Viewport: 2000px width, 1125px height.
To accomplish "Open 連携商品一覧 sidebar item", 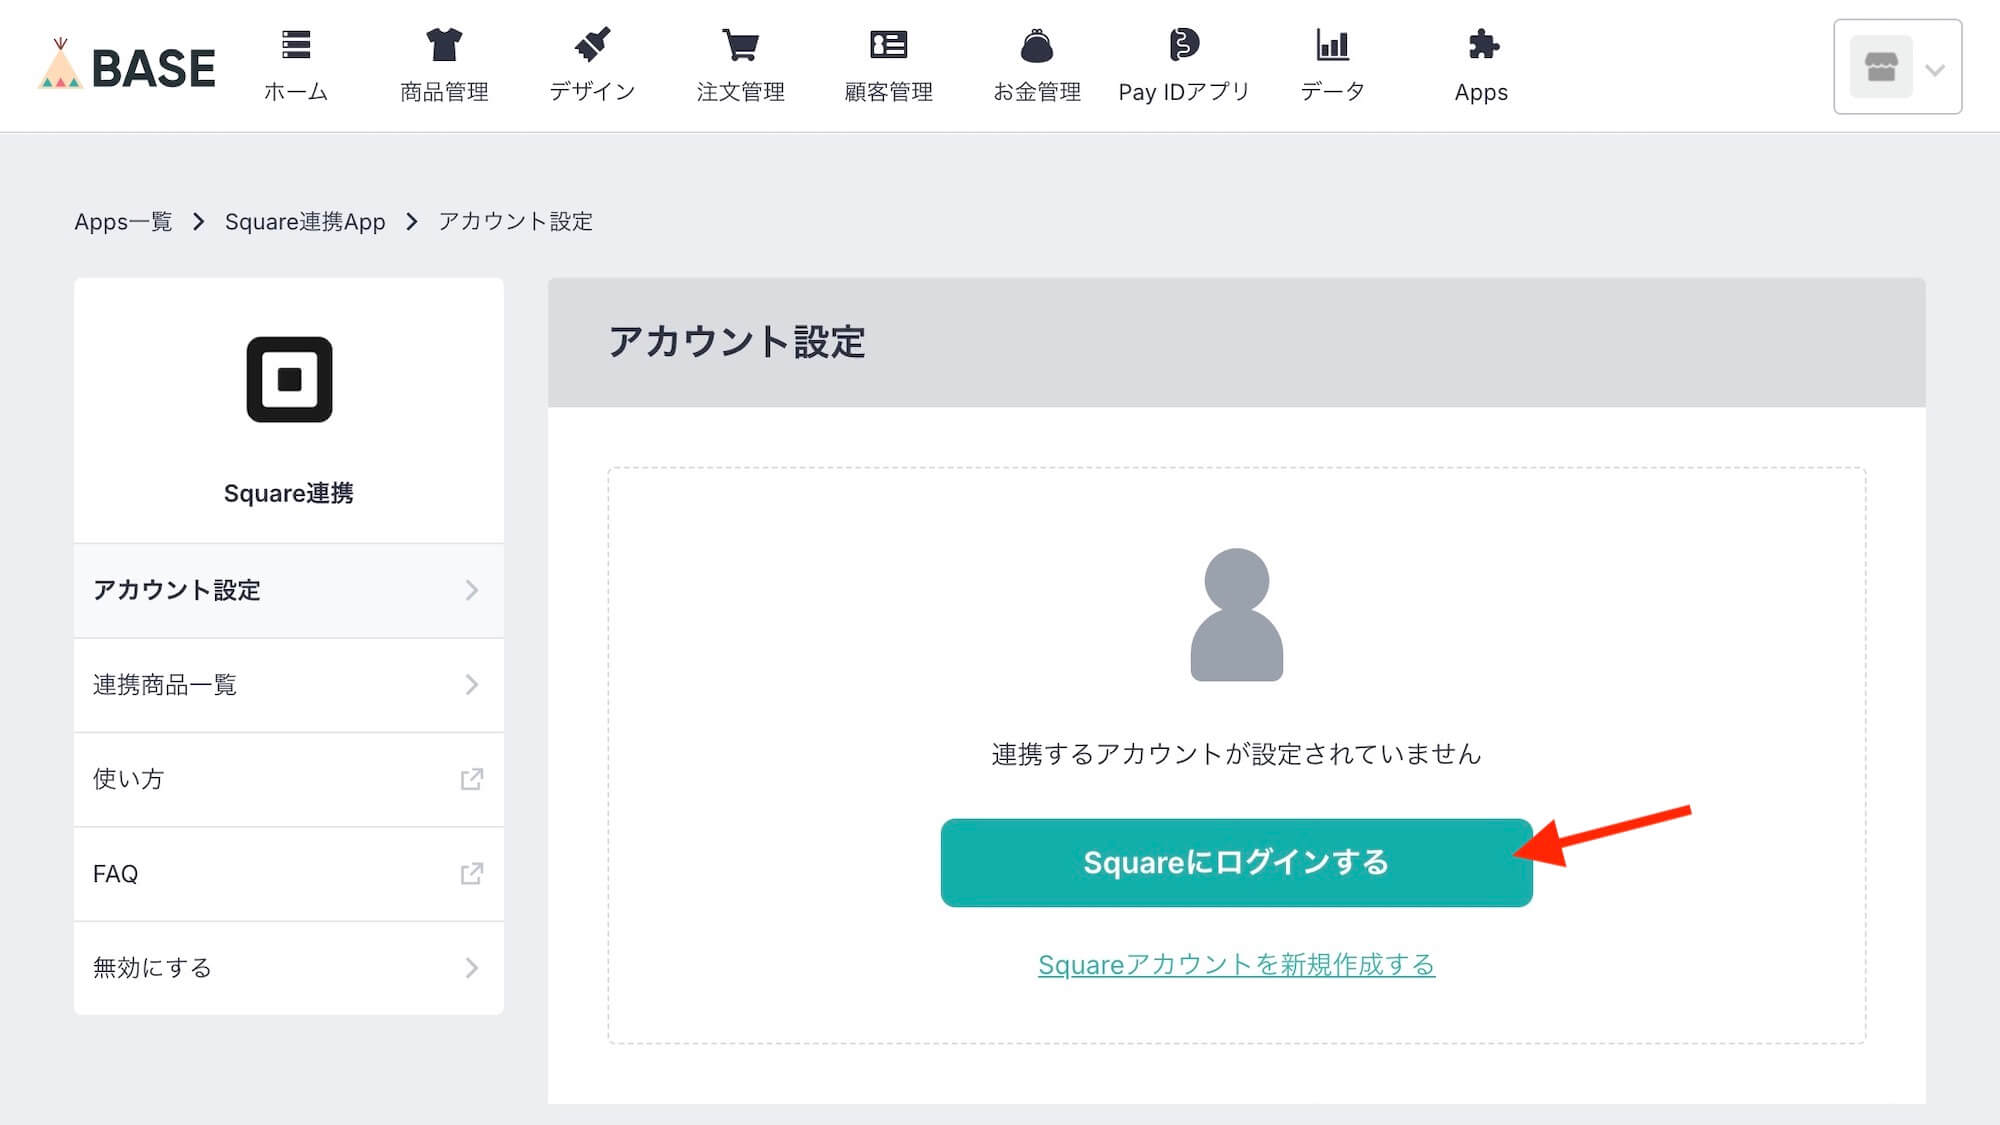I will [289, 685].
